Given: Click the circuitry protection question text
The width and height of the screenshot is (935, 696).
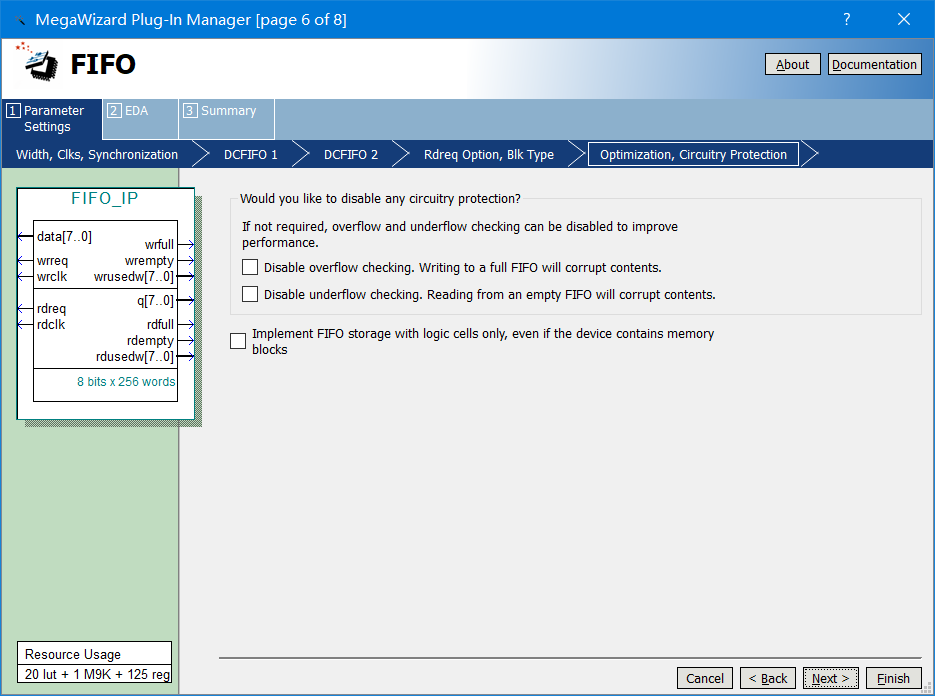Looking at the screenshot, I should click(x=380, y=199).
